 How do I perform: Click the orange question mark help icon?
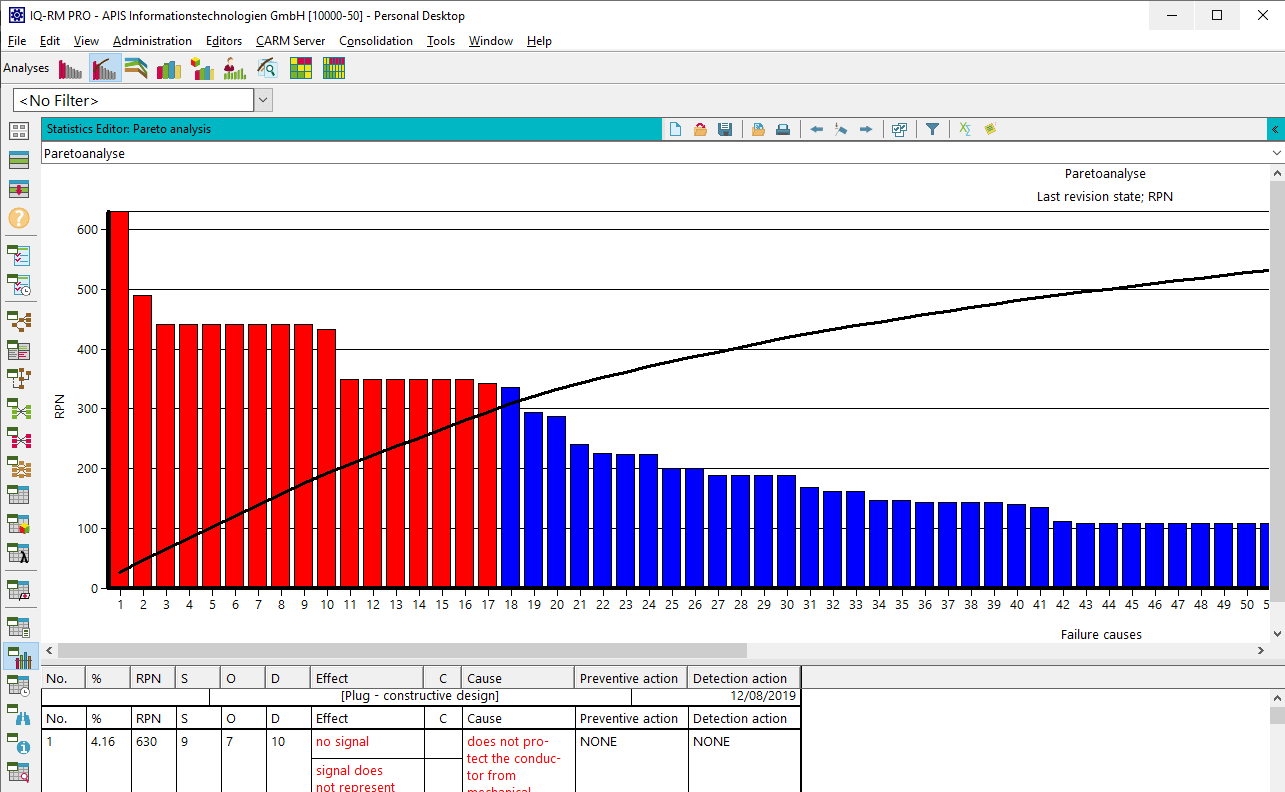pos(19,218)
